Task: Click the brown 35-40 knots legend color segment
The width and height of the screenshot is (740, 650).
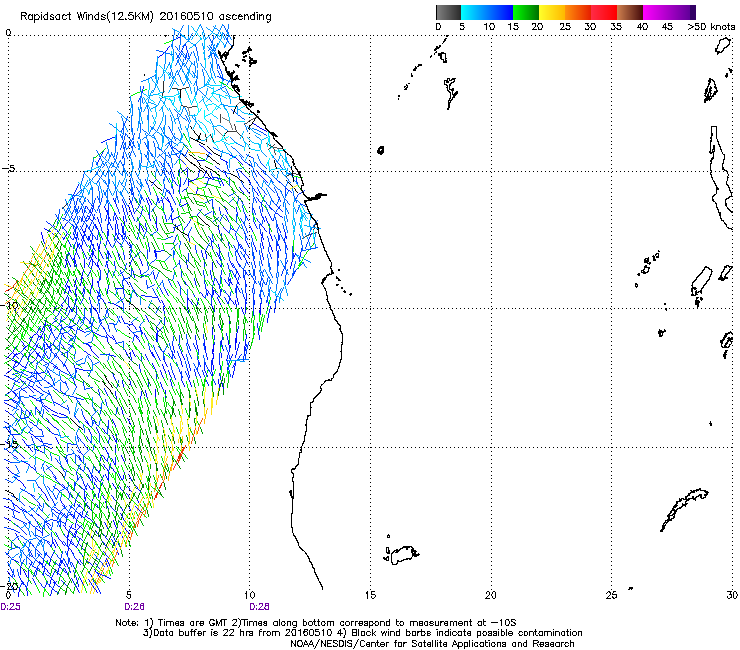Action: click(630, 12)
